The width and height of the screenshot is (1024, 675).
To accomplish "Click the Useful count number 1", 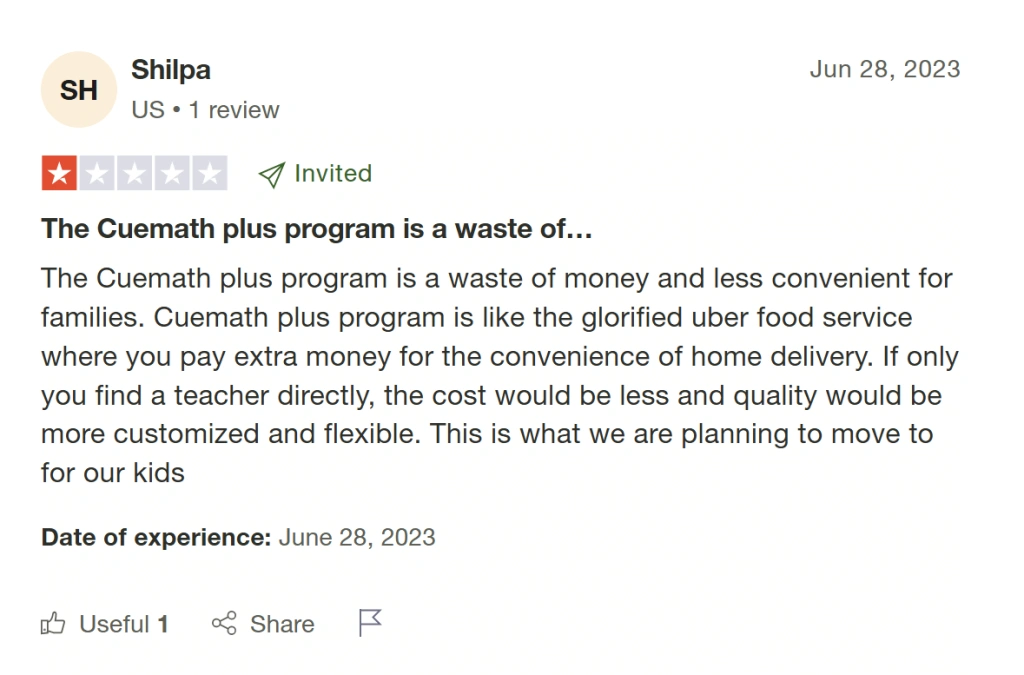I will pyautogui.click(x=163, y=625).
